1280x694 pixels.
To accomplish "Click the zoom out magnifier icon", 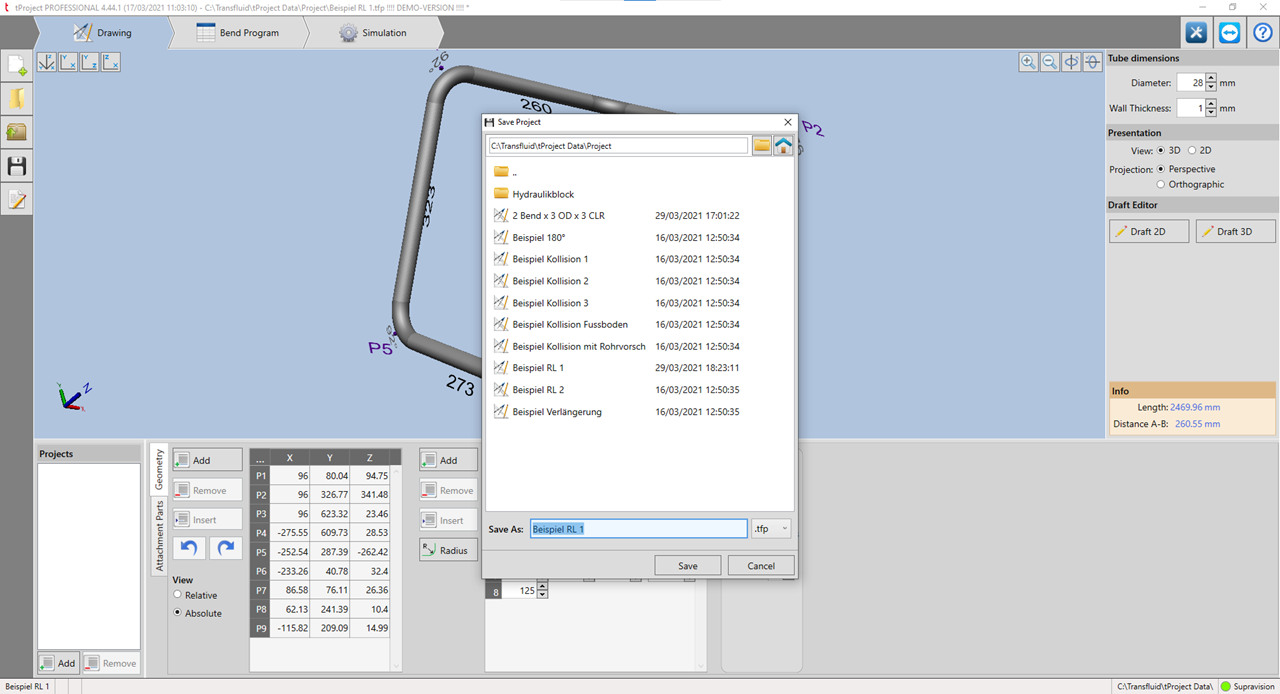I will coord(1050,62).
